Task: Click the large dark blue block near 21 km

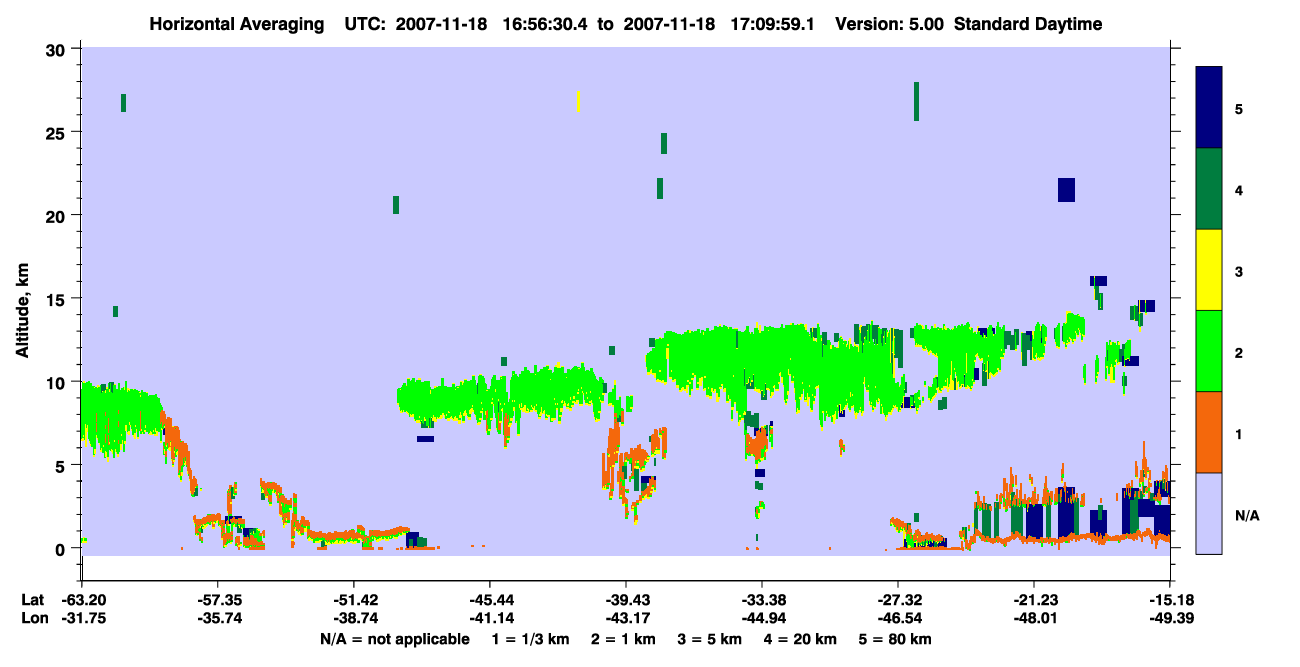Action: [1066, 190]
